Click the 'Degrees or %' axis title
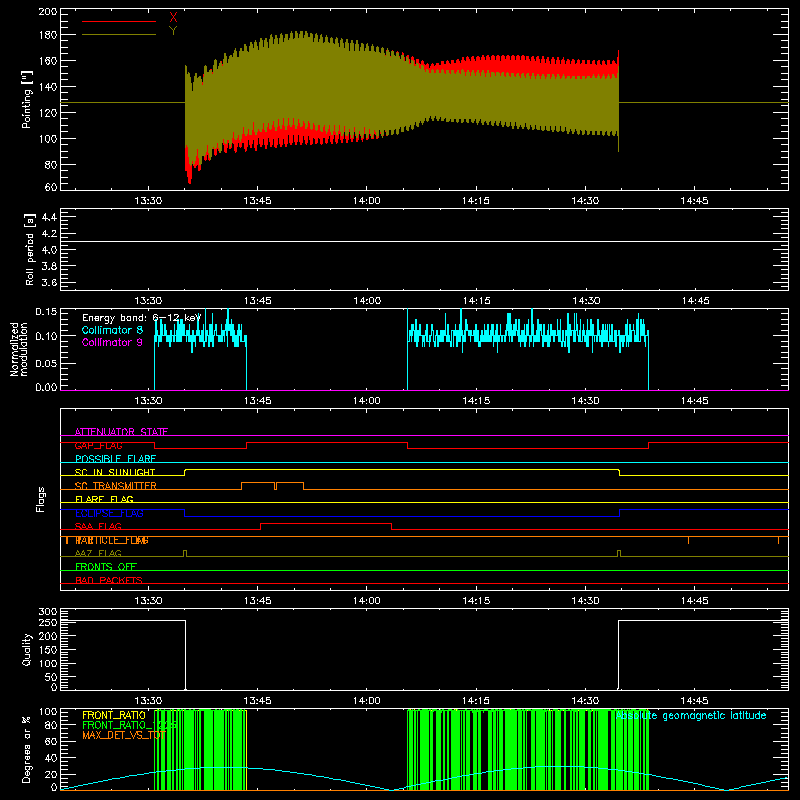 [27, 749]
